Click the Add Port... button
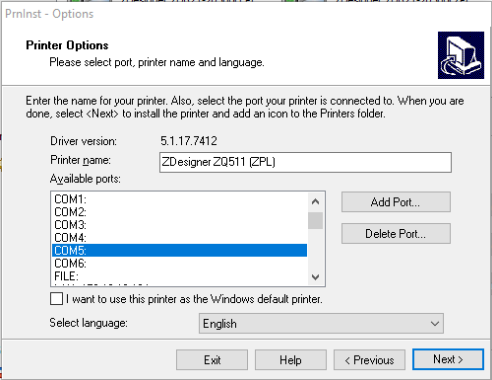The width and height of the screenshot is (492, 380). tap(396, 202)
